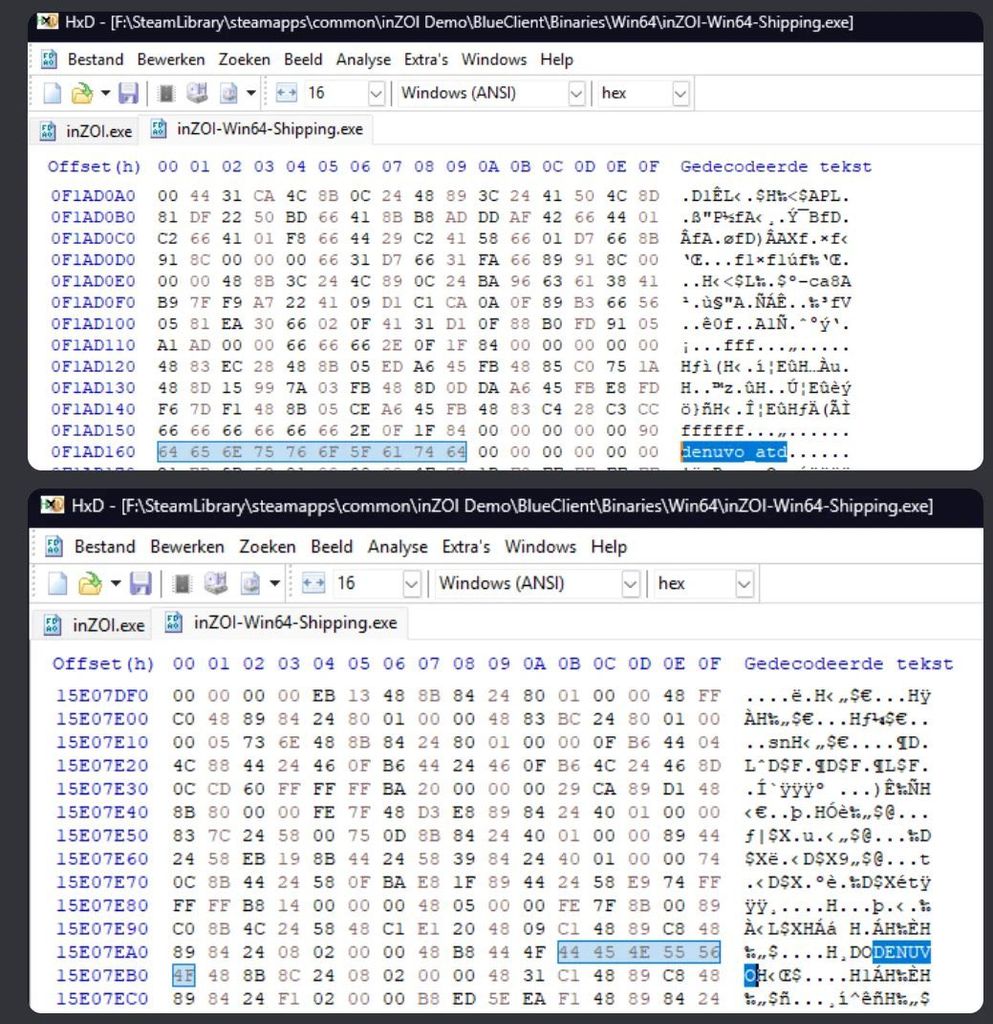Click Open RAM chip icon in bottom window

pos(182,583)
